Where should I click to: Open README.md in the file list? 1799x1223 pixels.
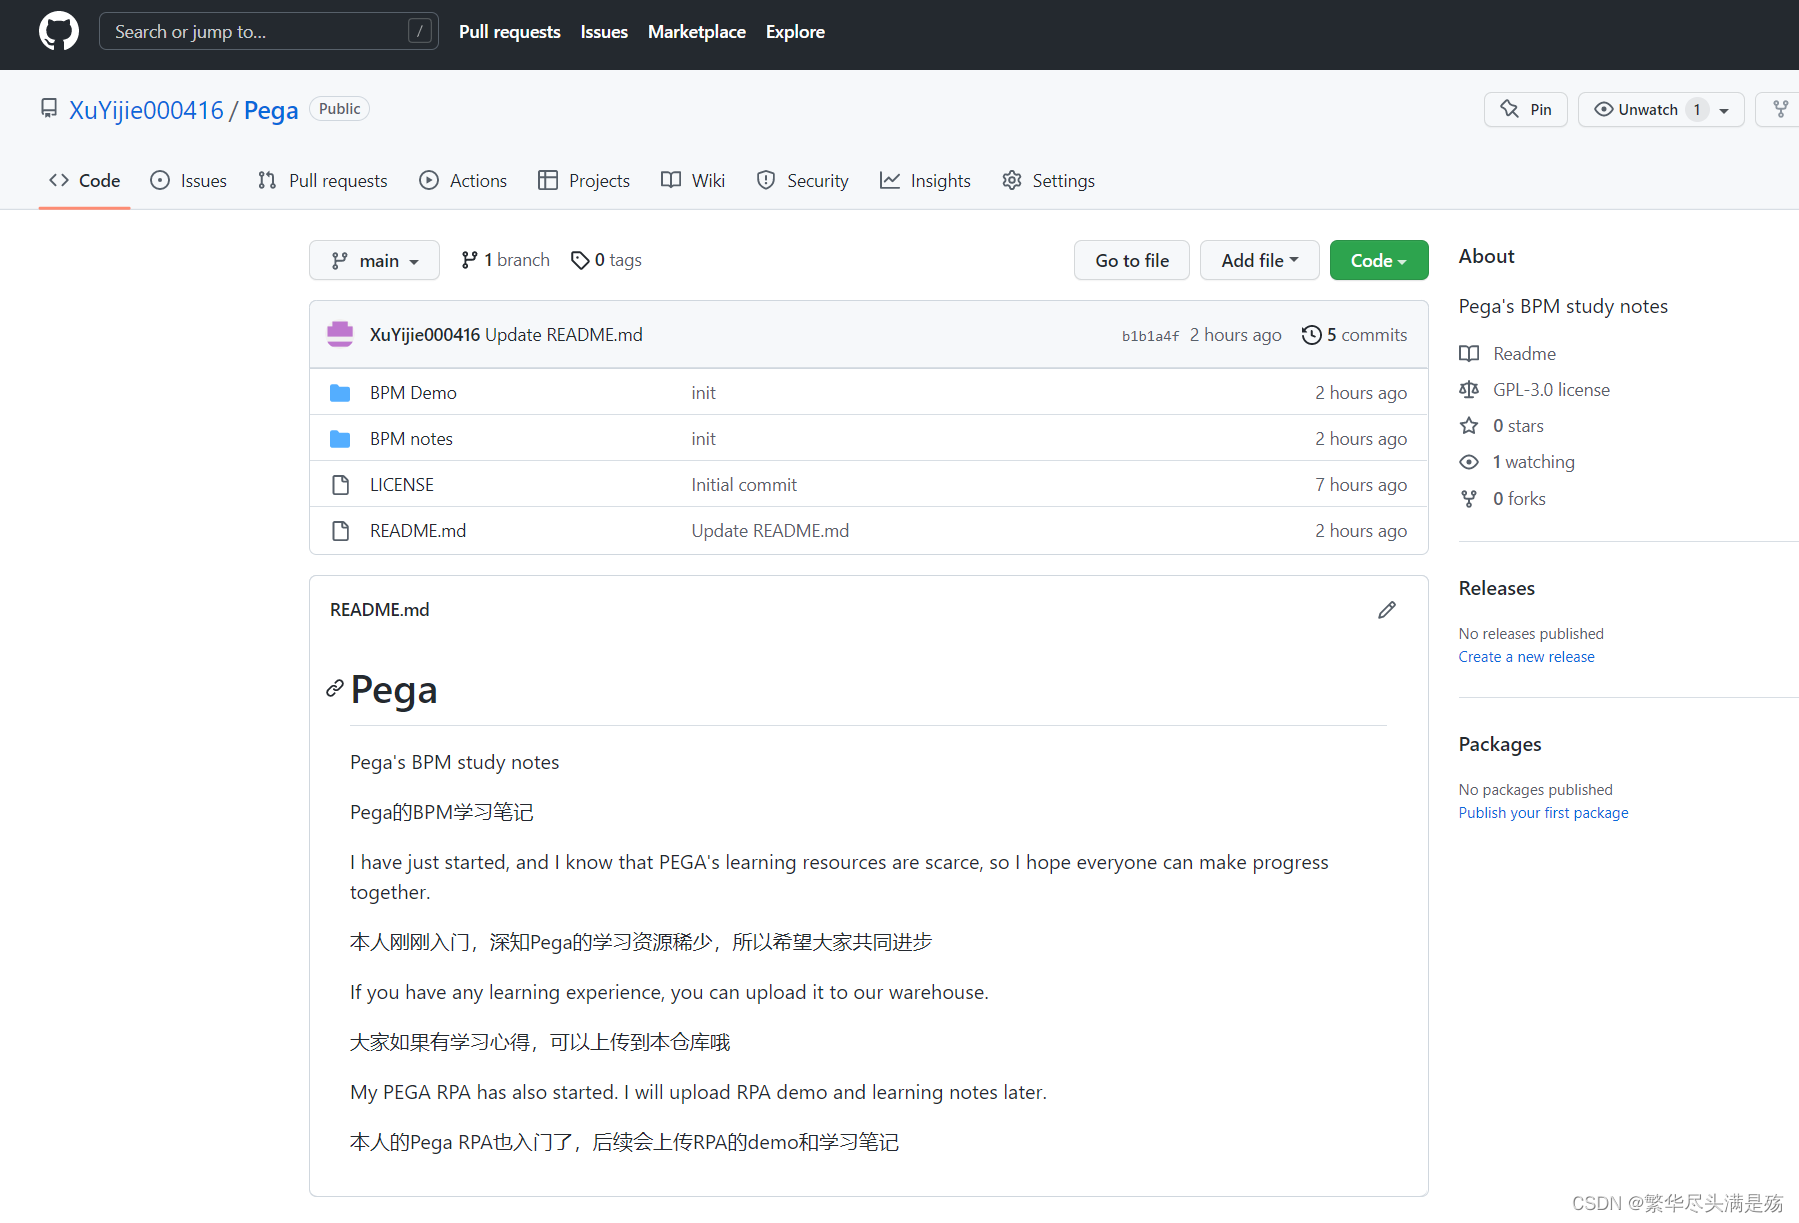418,531
